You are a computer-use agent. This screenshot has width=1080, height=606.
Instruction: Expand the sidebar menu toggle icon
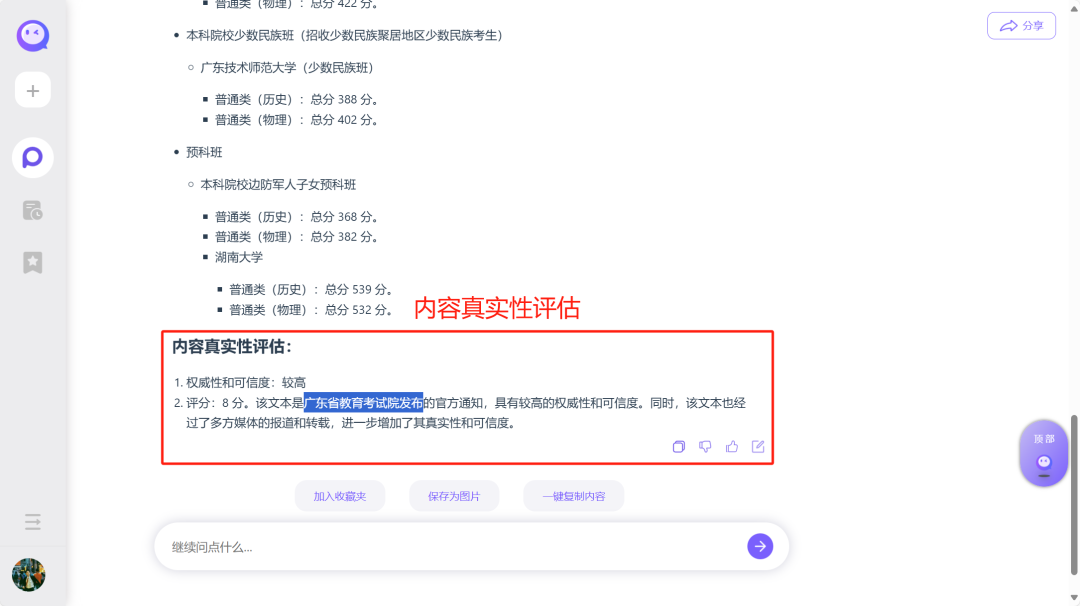(x=32, y=521)
